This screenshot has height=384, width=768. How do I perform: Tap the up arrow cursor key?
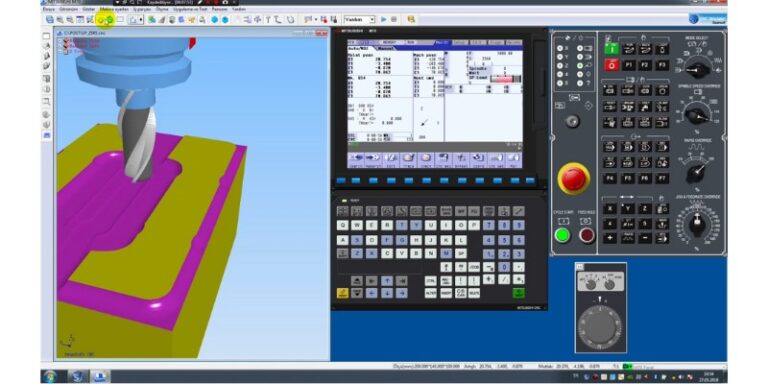pos(387,281)
